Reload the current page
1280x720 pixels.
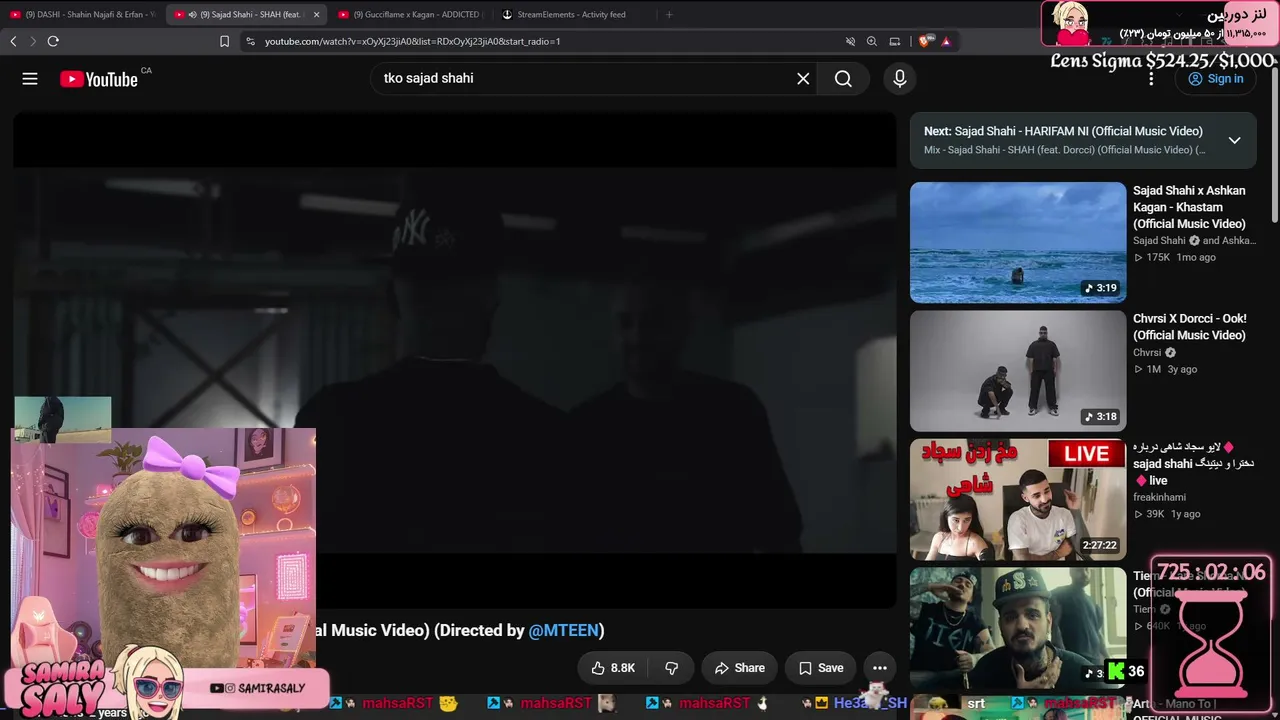coord(53,41)
